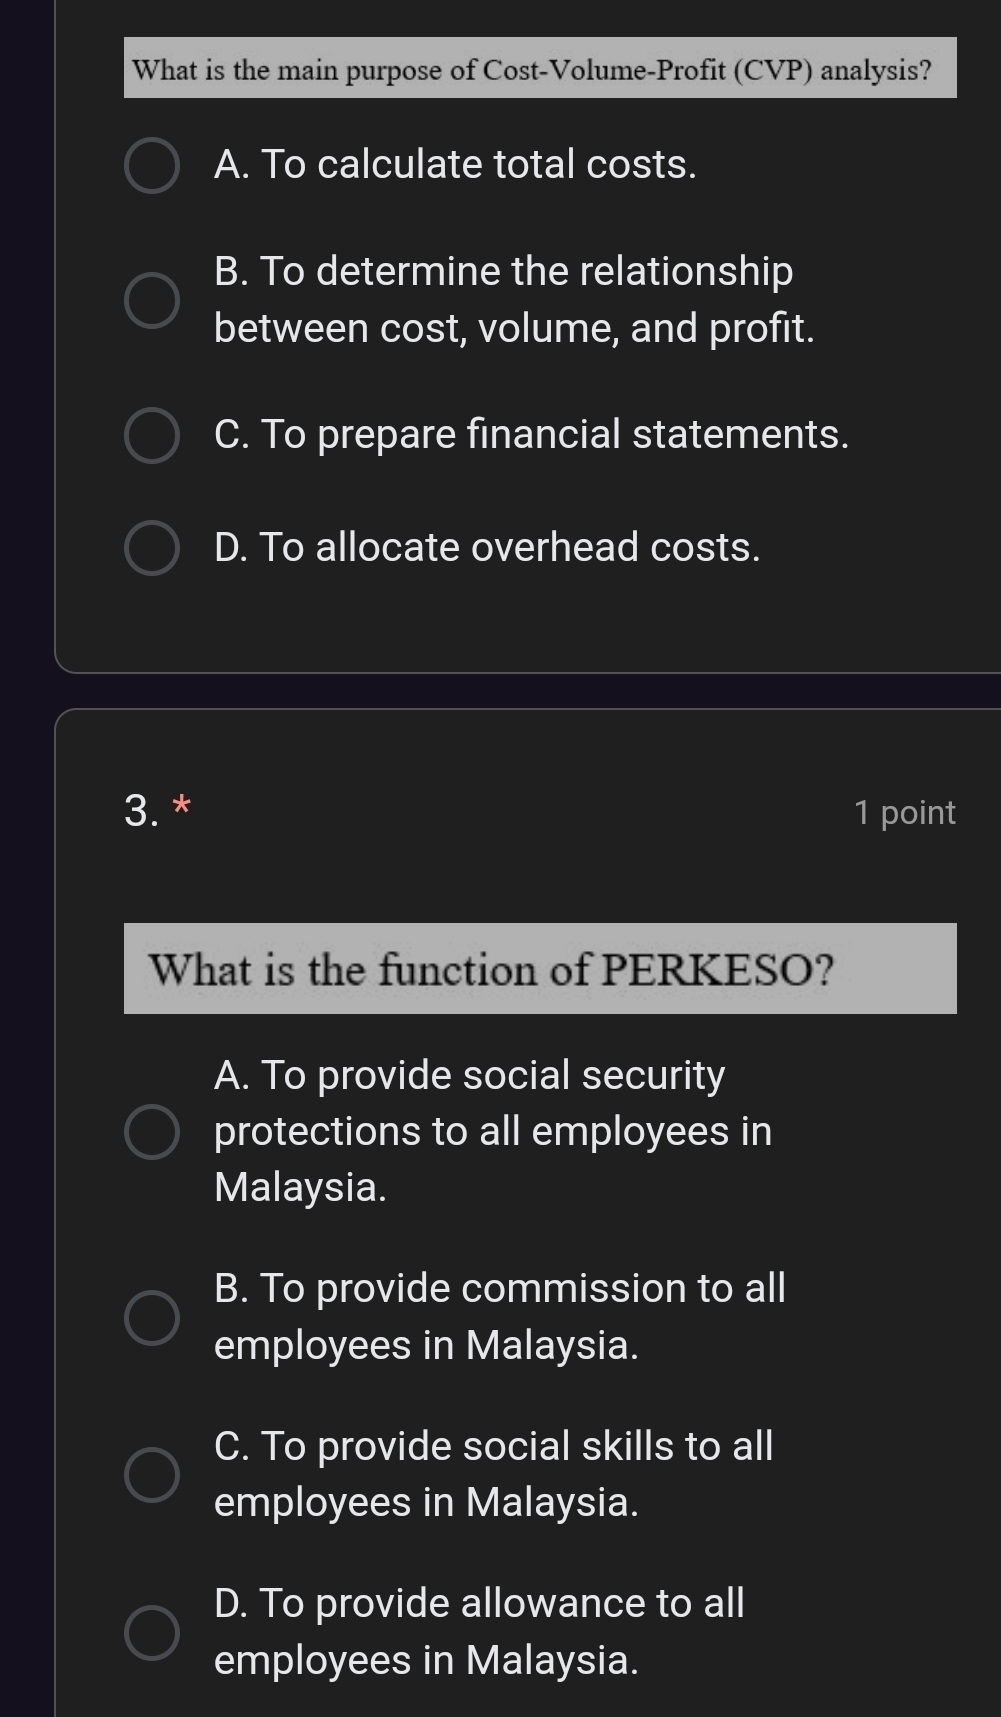The width and height of the screenshot is (1001, 1717).
Task: Select radio button for 'provide social skills' answer
Action: 152,1475
